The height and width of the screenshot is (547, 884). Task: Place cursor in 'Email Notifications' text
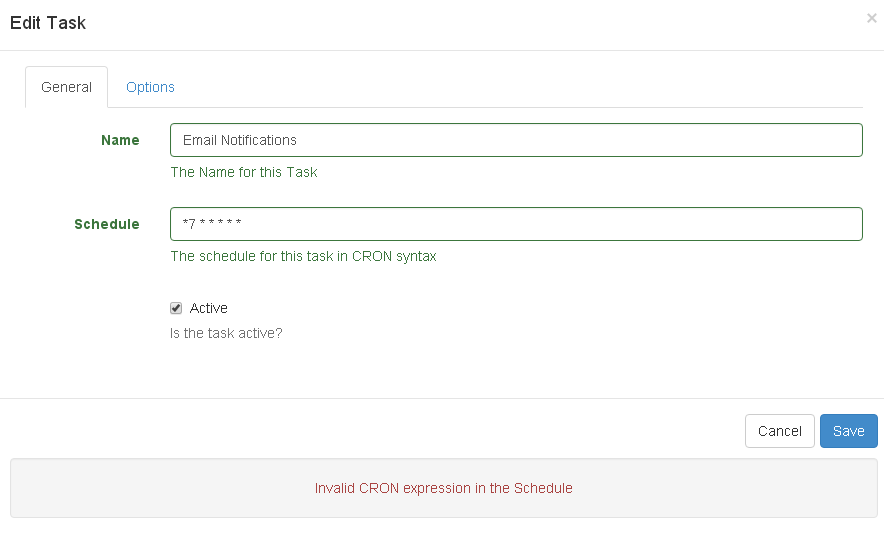(240, 140)
